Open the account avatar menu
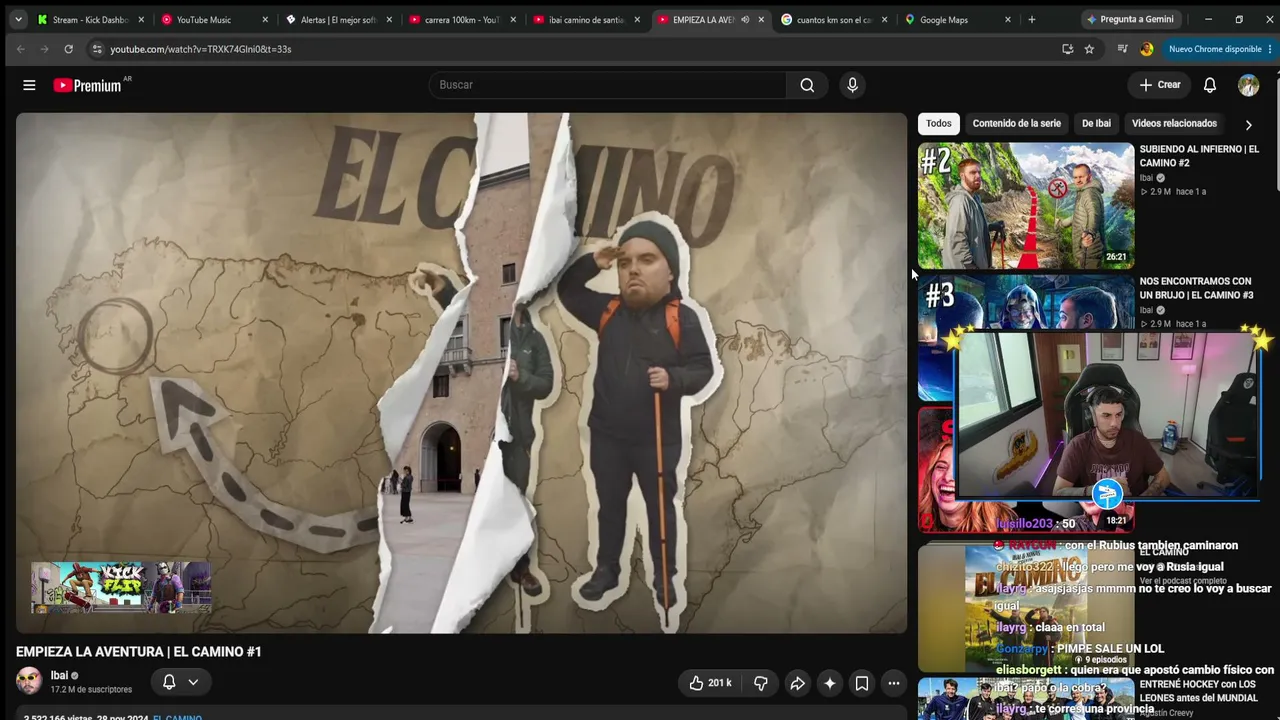This screenshot has width=1280, height=720. 1248,85
